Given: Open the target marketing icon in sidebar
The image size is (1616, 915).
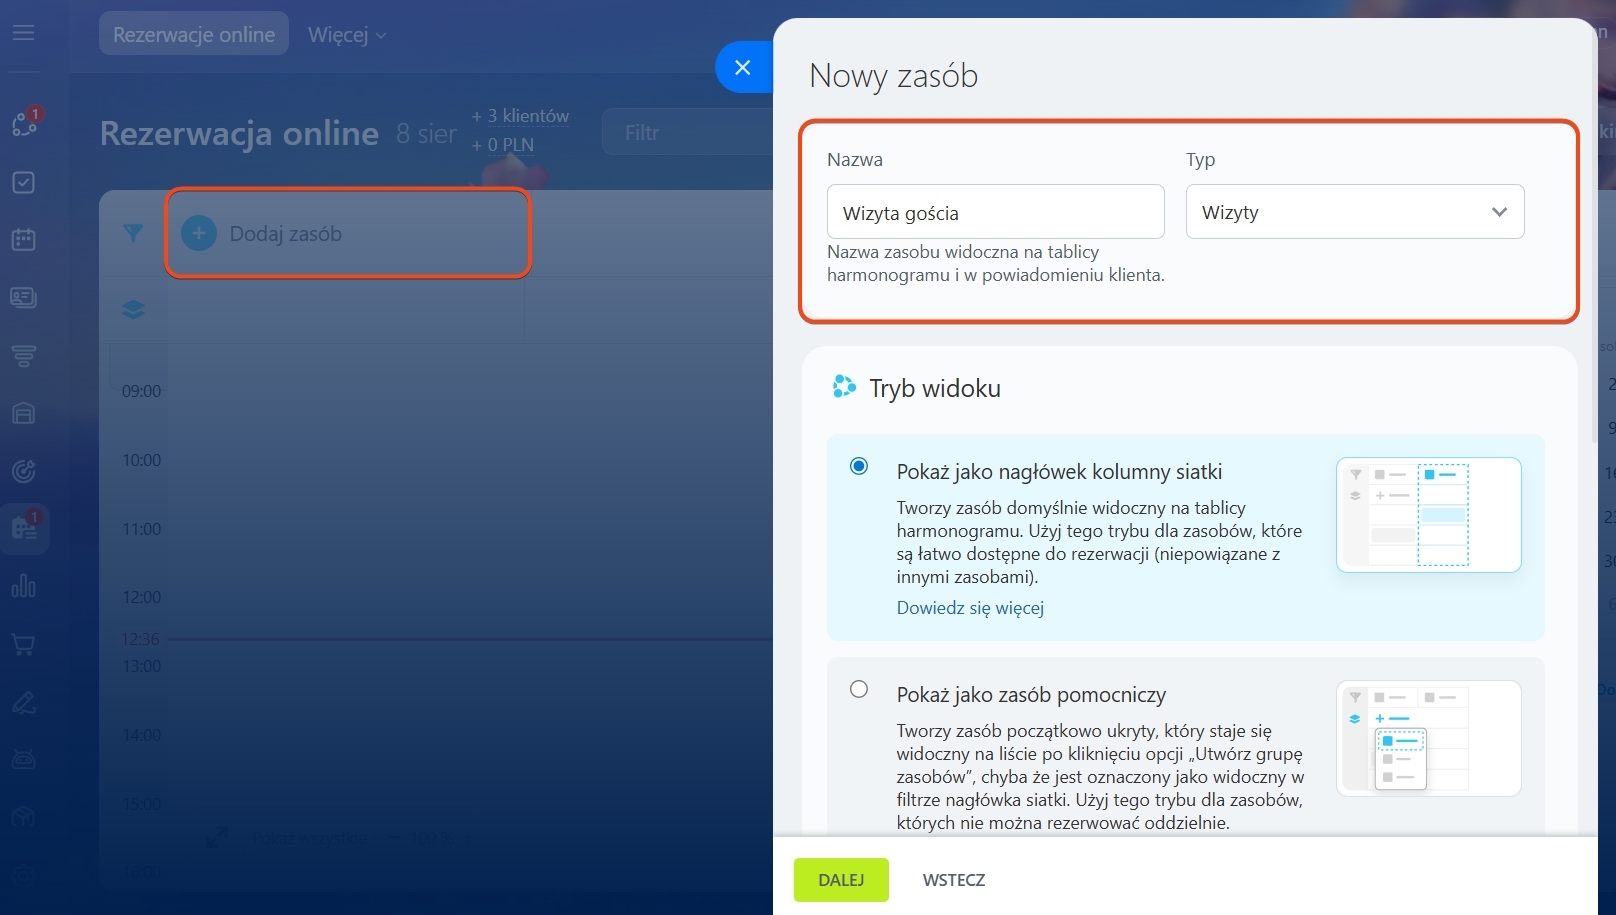Looking at the screenshot, I should [23, 470].
